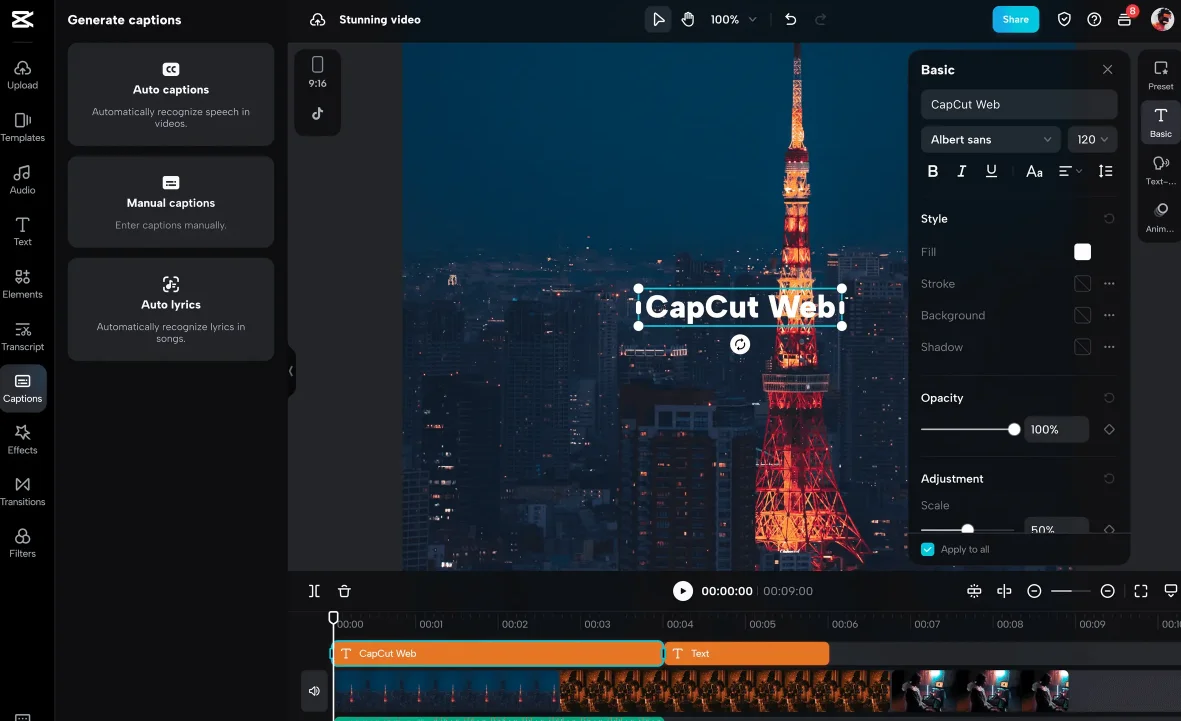Toggle italic formatting
This screenshot has width=1181, height=721.
(962, 171)
